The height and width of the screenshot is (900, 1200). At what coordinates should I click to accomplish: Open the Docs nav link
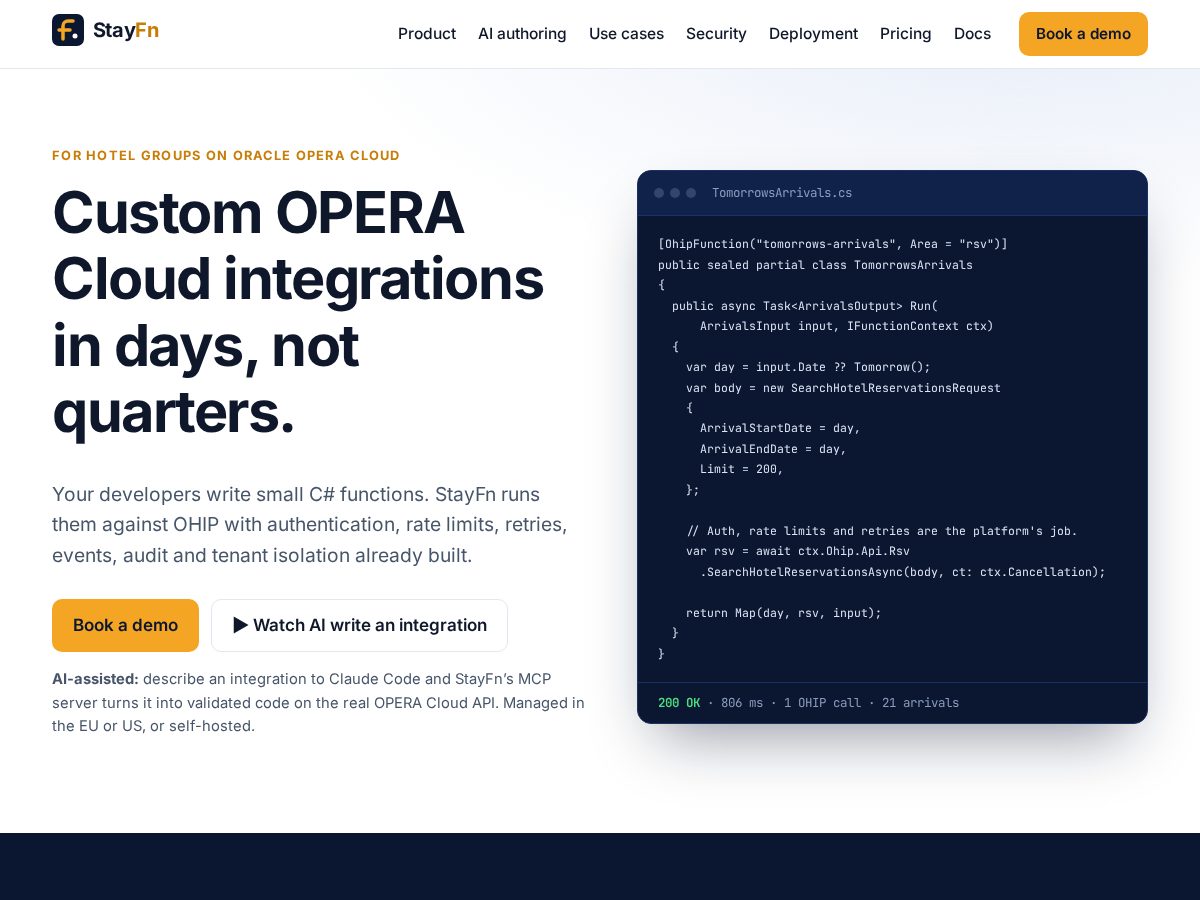[972, 34]
